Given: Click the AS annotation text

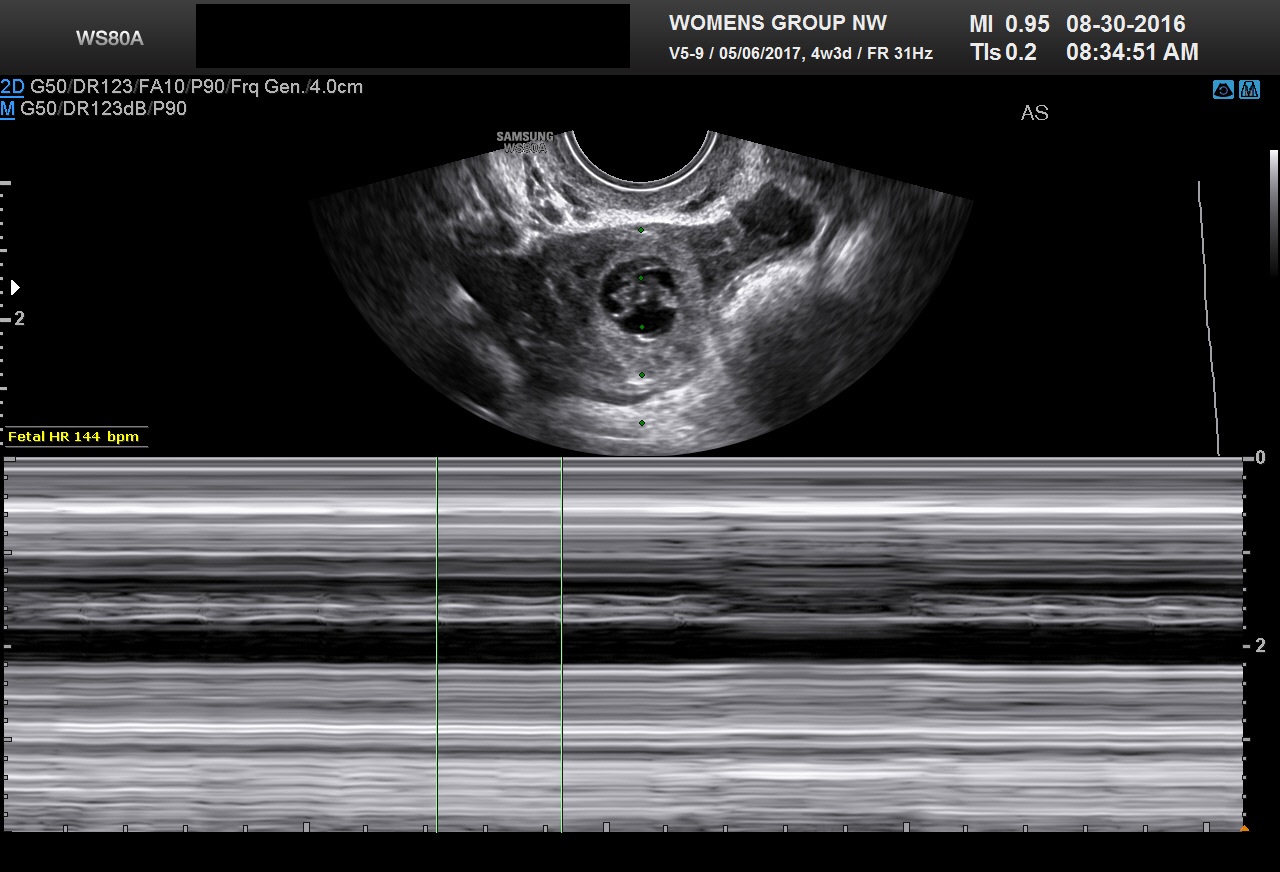Looking at the screenshot, I should coord(1034,113).
